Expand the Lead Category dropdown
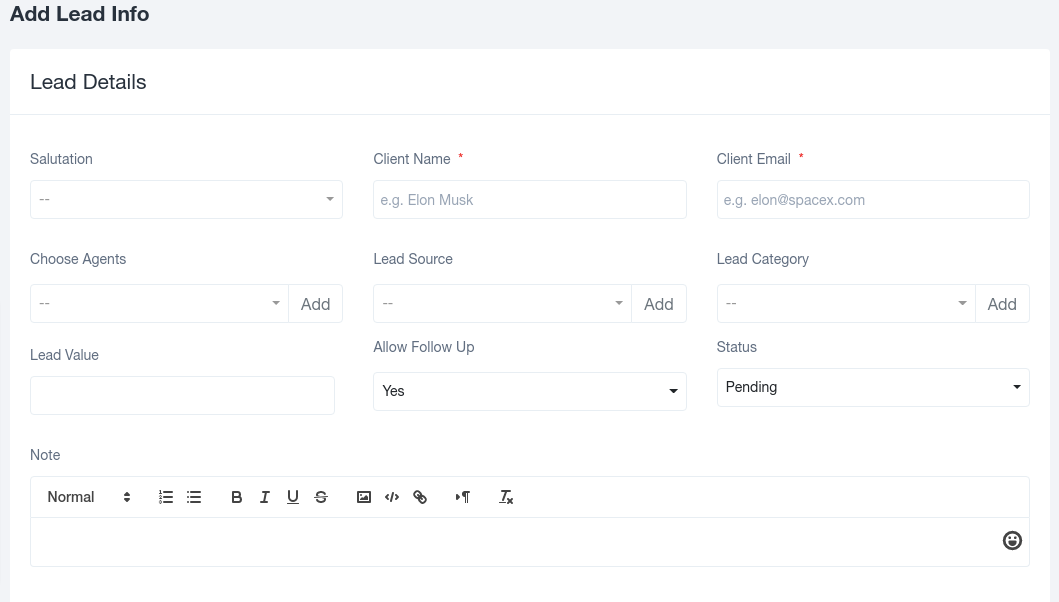1059x602 pixels. tap(845, 303)
